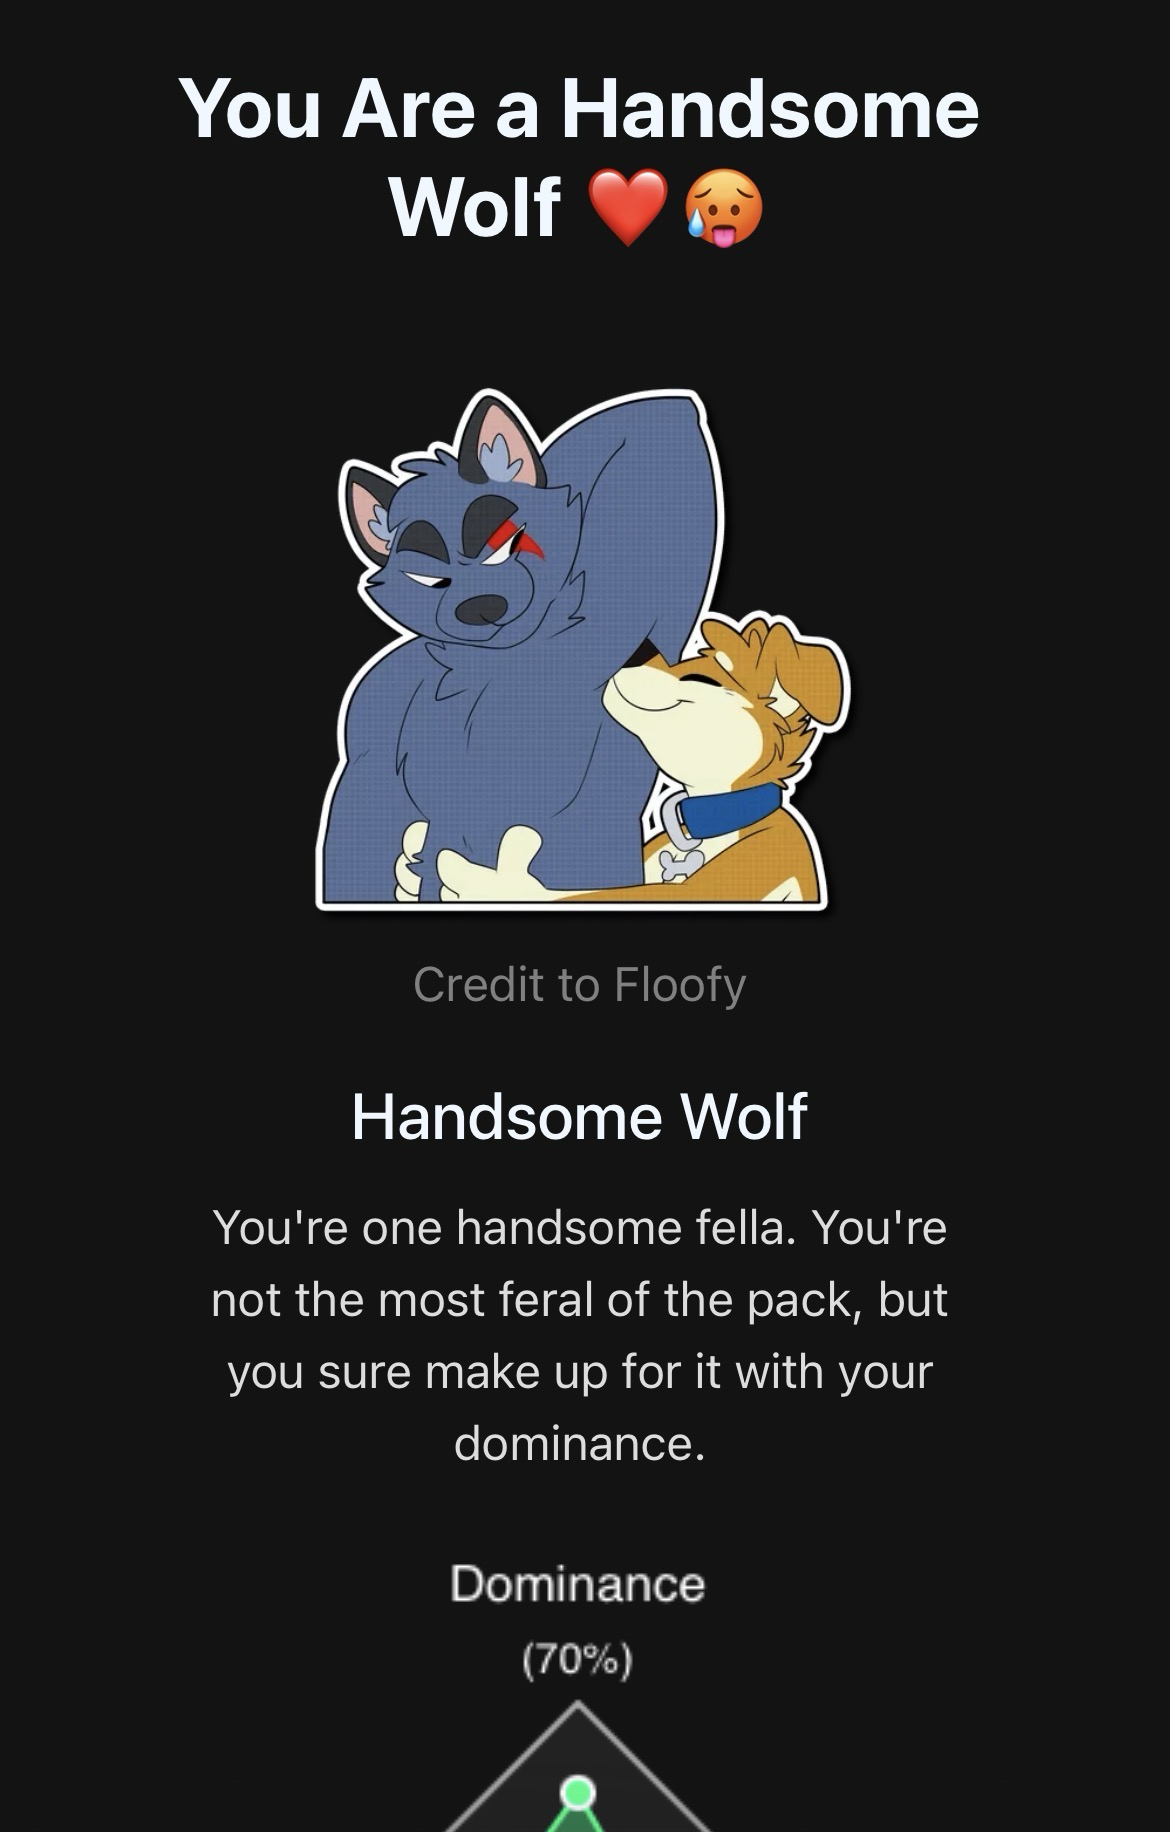The height and width of the screenshot is (1832, 1170).
Task: Click the word "dominance." in description
Action: click(x=580, y=1444)
